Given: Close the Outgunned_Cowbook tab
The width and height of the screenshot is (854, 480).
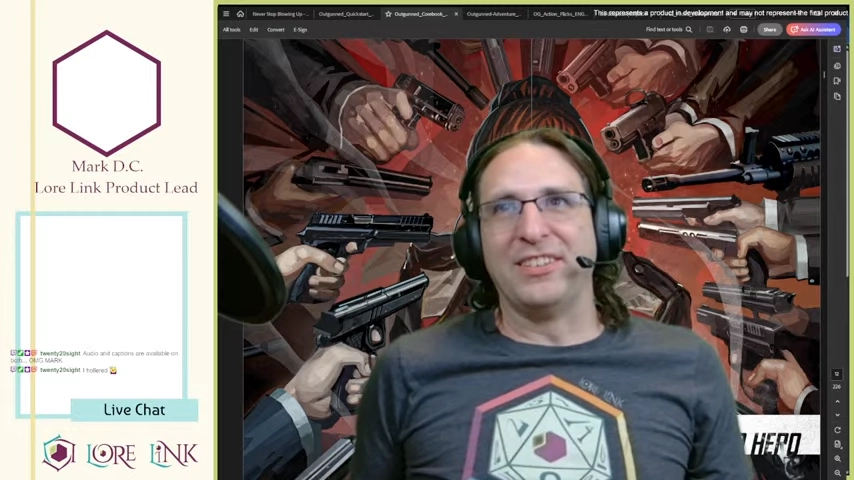Looking at the screenshot, I should pyautogui.click(x=456, y=14).
